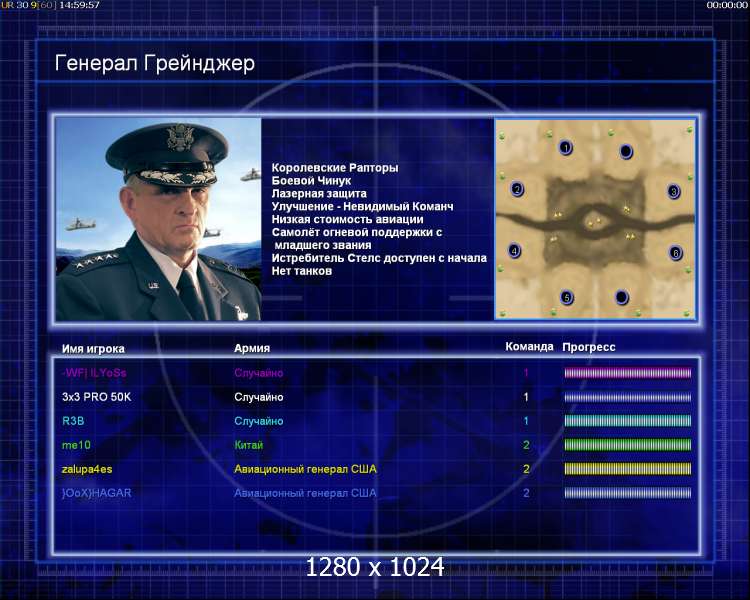Click the 14:59:57 clock readout
The height and width of the screenshot is (600, 750).
point(79,5)
